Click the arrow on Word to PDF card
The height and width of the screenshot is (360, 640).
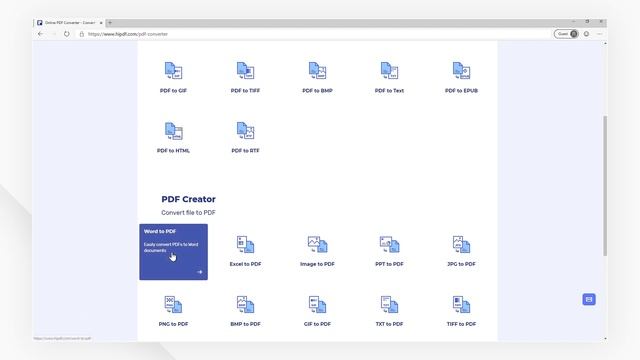[x=200, y=272]
